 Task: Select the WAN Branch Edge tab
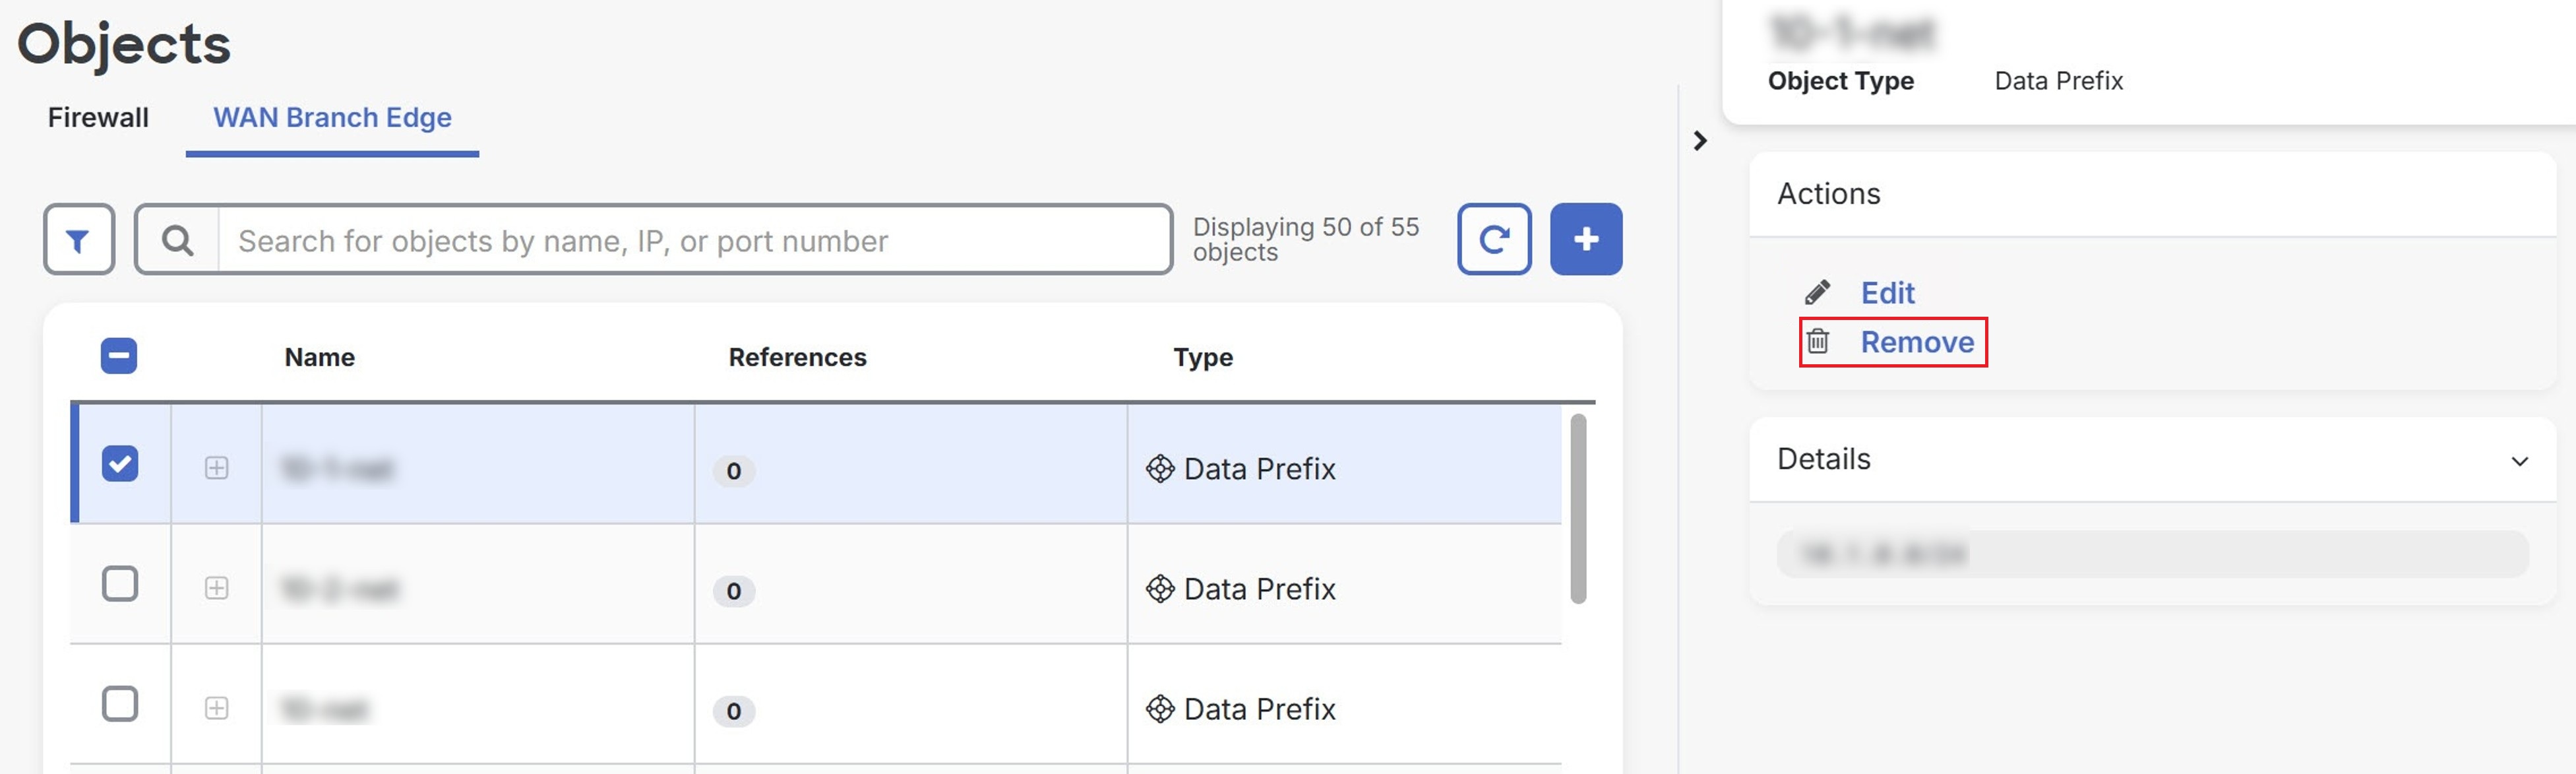[x=331, y=117]
